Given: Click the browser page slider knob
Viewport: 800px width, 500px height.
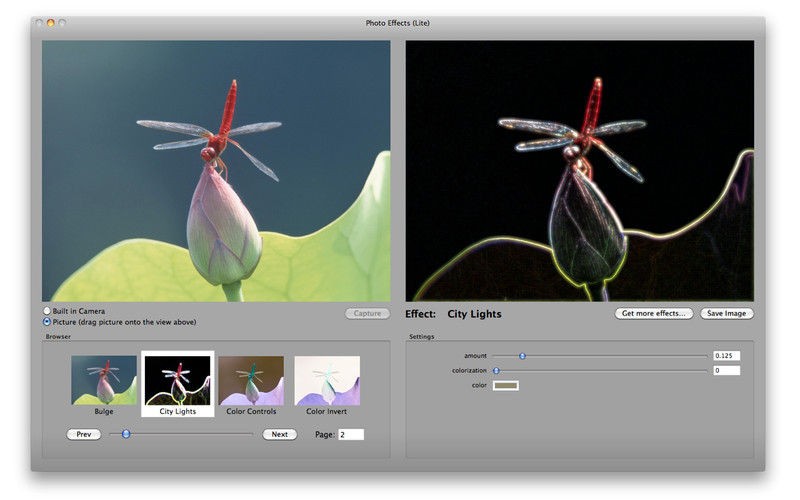Looking at the screenshot, I should tap(126, 434).
